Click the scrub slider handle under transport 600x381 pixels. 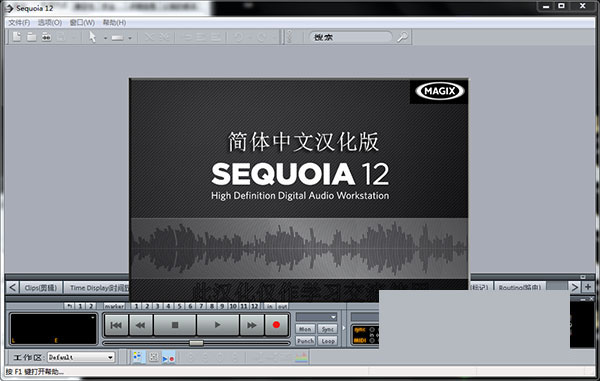coord(196,343)
